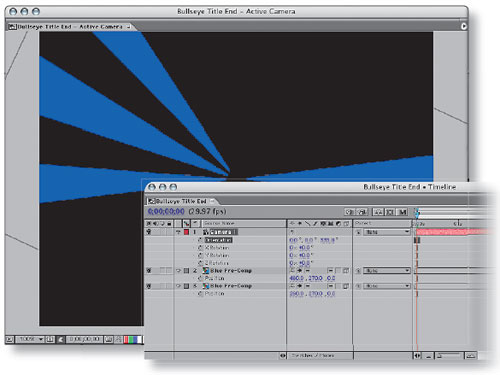Collapse the Camera layer properties triangle
The width and height of the screenshot is (500, 375).
tap(178, 232)
